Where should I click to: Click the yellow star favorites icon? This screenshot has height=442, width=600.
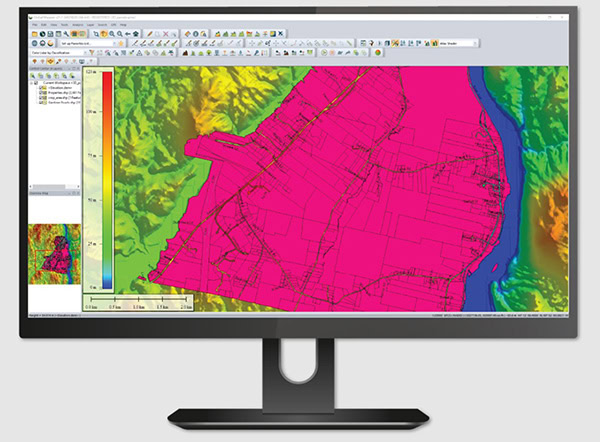tap(121, 44)
